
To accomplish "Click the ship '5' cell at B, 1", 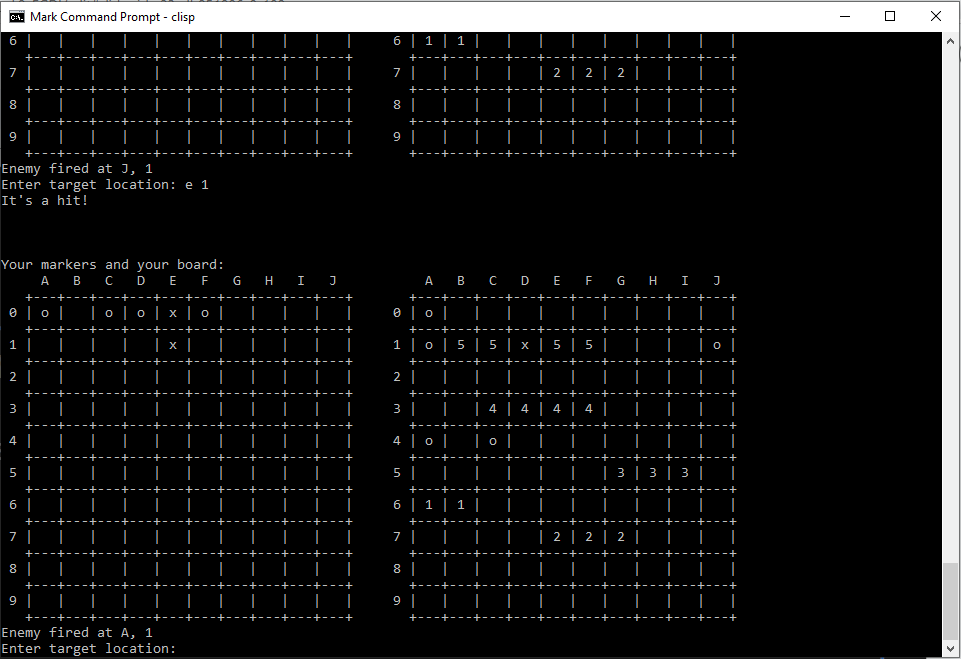I will pyautogui.click(x=461, y=345).
